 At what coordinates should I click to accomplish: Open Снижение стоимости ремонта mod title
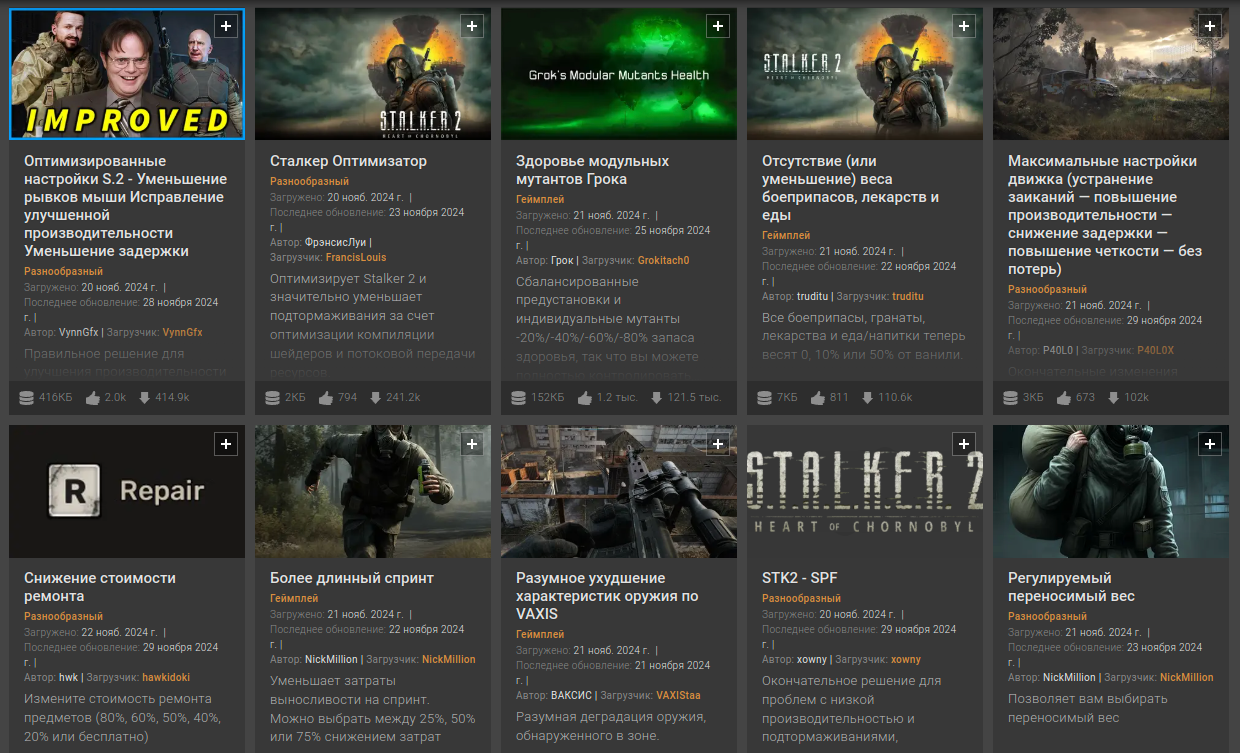[100, 587]
